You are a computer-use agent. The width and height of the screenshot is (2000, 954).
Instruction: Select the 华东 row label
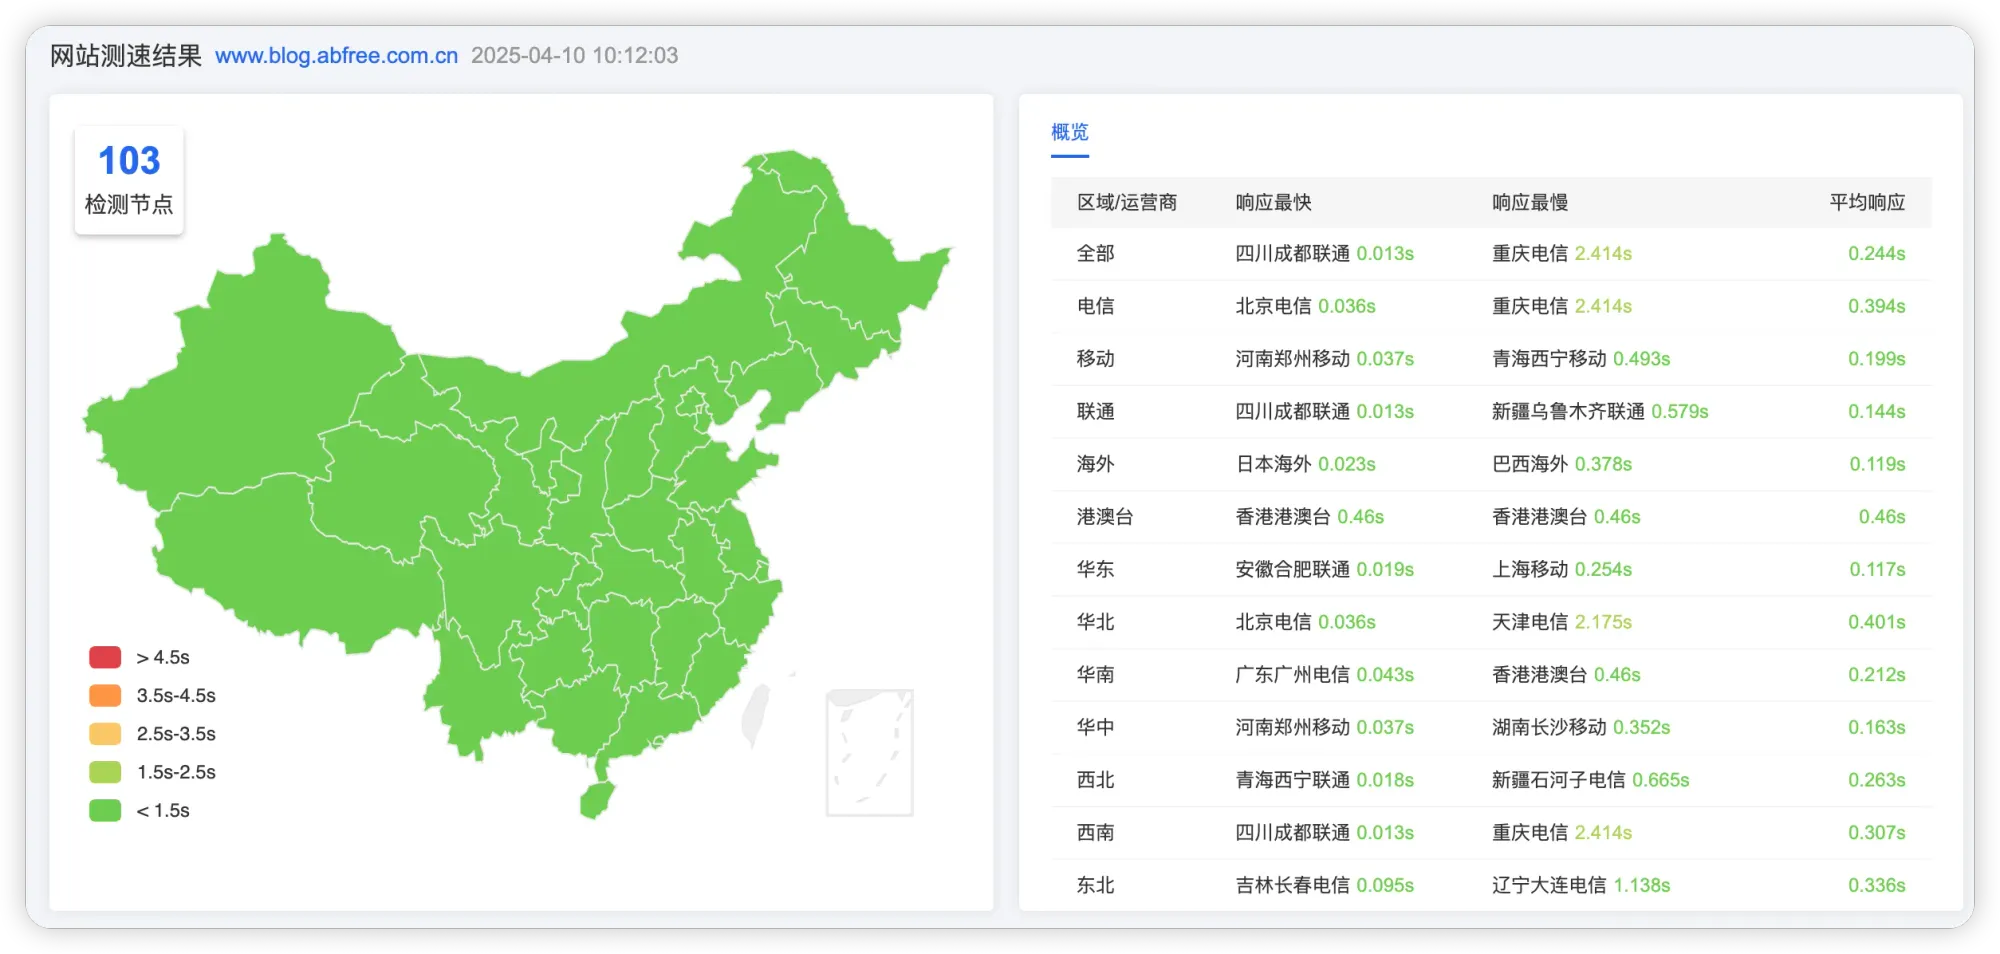(1095, 569)
